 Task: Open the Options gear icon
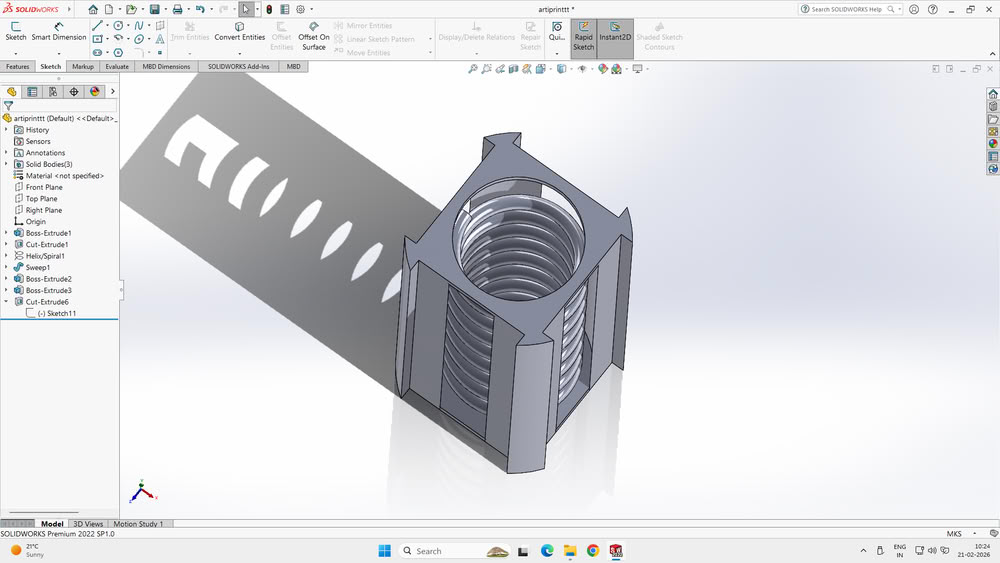click(x=300, y=10)
